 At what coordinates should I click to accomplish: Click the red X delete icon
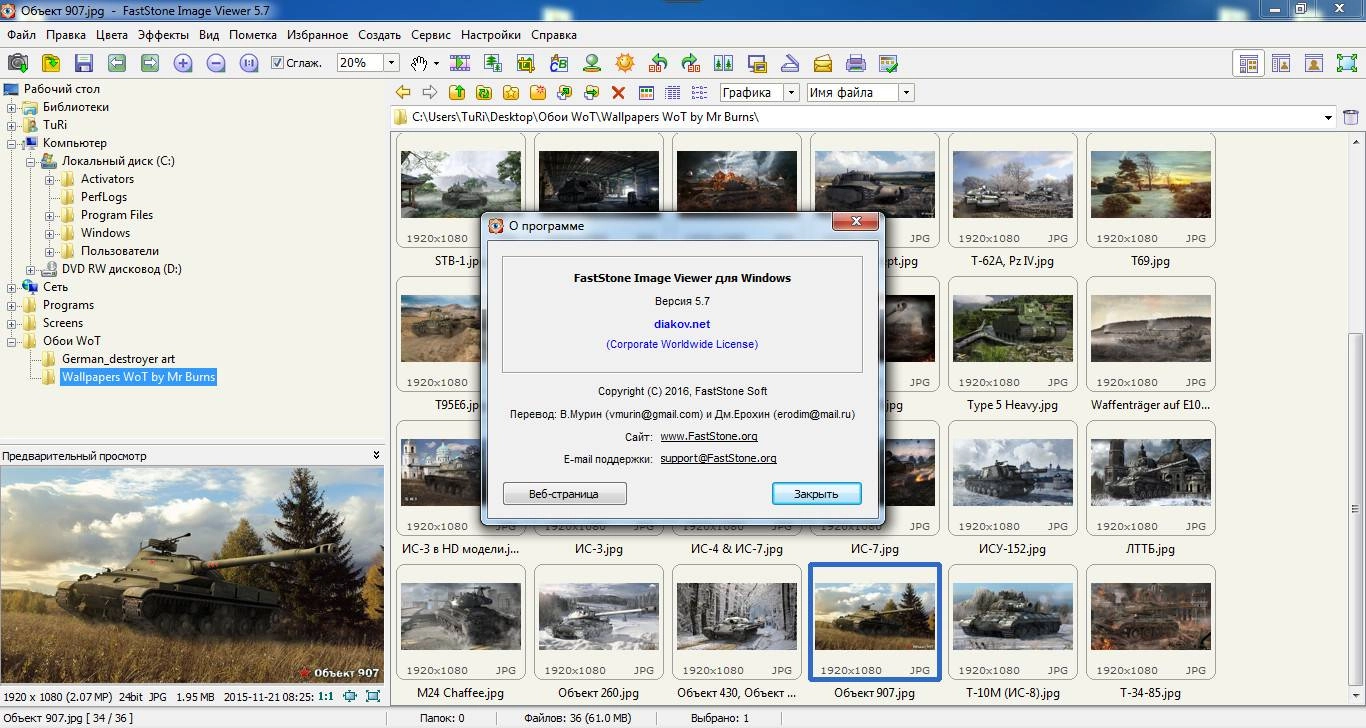pyautogui.click(x=618, y=93)
